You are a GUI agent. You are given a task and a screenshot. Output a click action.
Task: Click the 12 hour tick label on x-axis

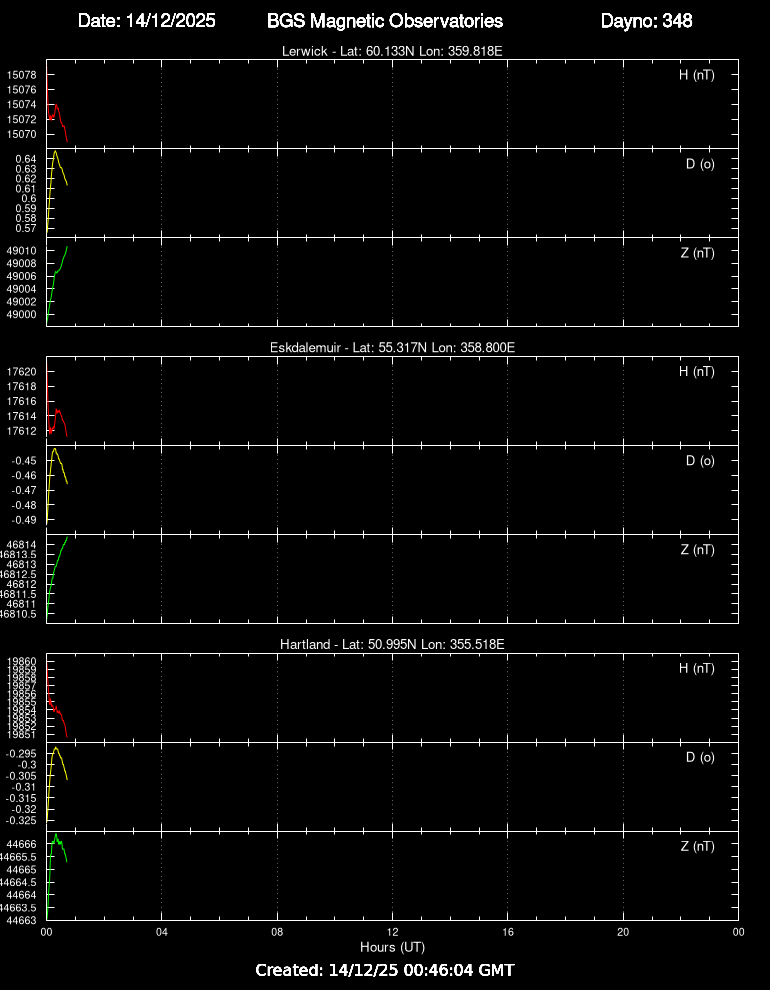[392, 930]
